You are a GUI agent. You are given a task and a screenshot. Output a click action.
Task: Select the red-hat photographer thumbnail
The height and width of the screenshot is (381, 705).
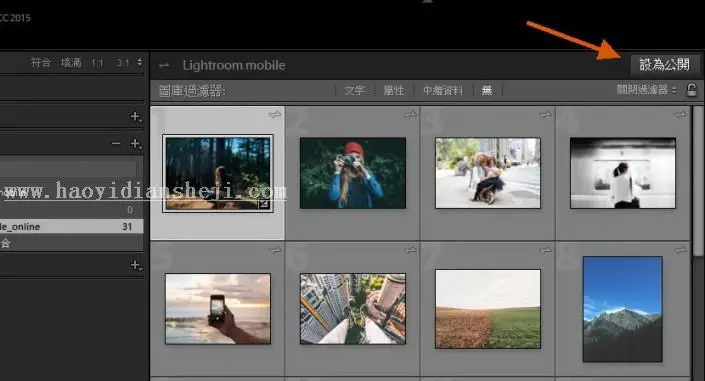tap(353, 173)
